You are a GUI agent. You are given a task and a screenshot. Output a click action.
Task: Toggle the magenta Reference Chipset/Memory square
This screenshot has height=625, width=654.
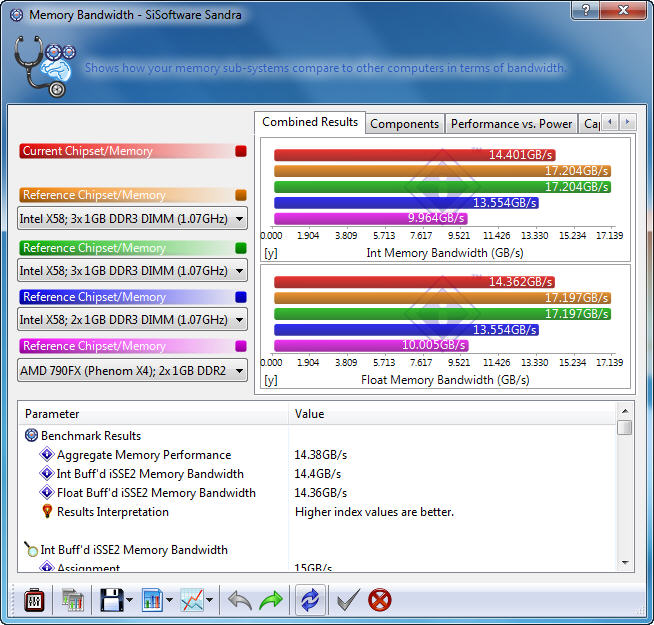pyautogui.click(x=241, y=346)
